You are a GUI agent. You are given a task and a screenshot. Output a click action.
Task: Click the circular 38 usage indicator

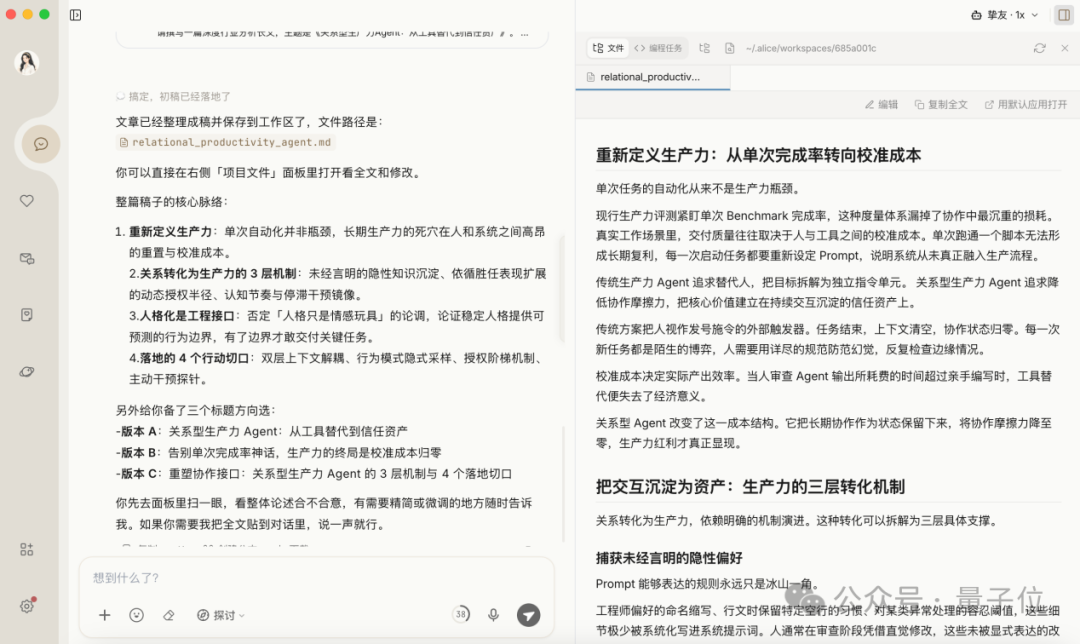point(461,614)
